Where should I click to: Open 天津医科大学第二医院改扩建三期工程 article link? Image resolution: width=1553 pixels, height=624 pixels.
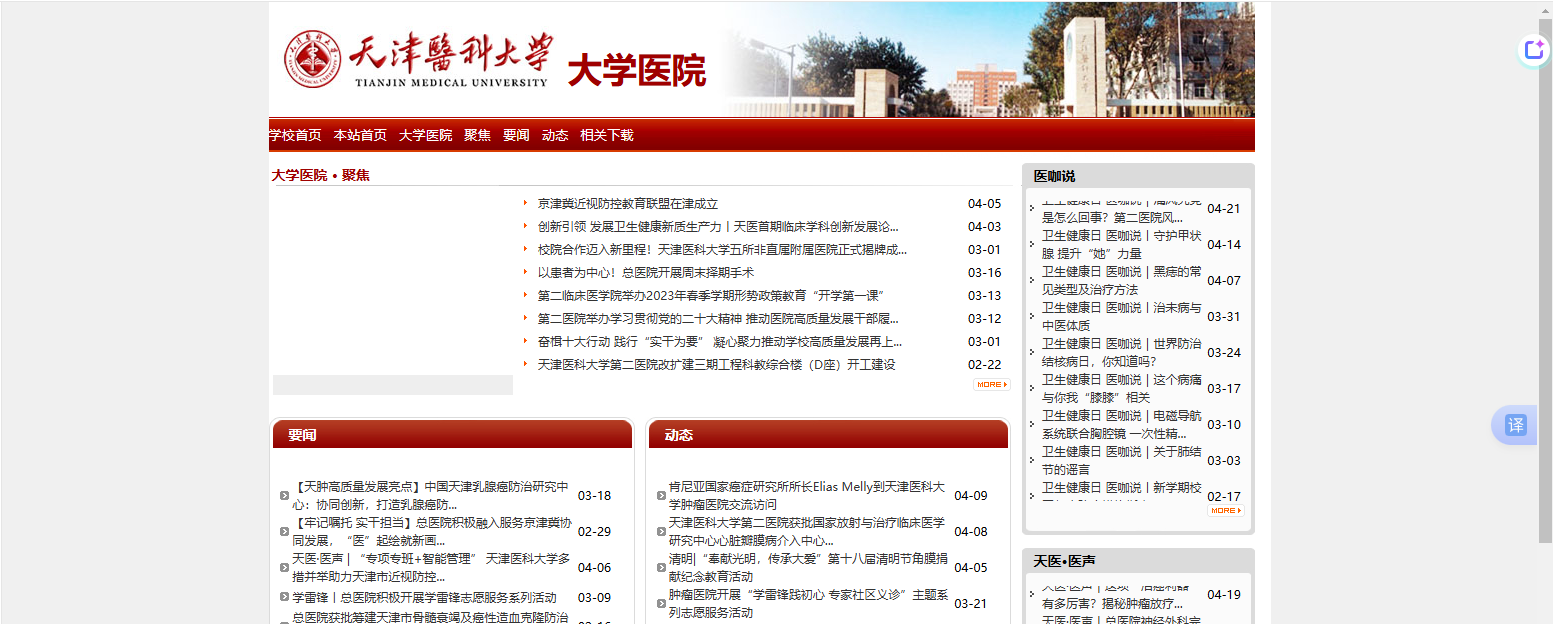715,365
